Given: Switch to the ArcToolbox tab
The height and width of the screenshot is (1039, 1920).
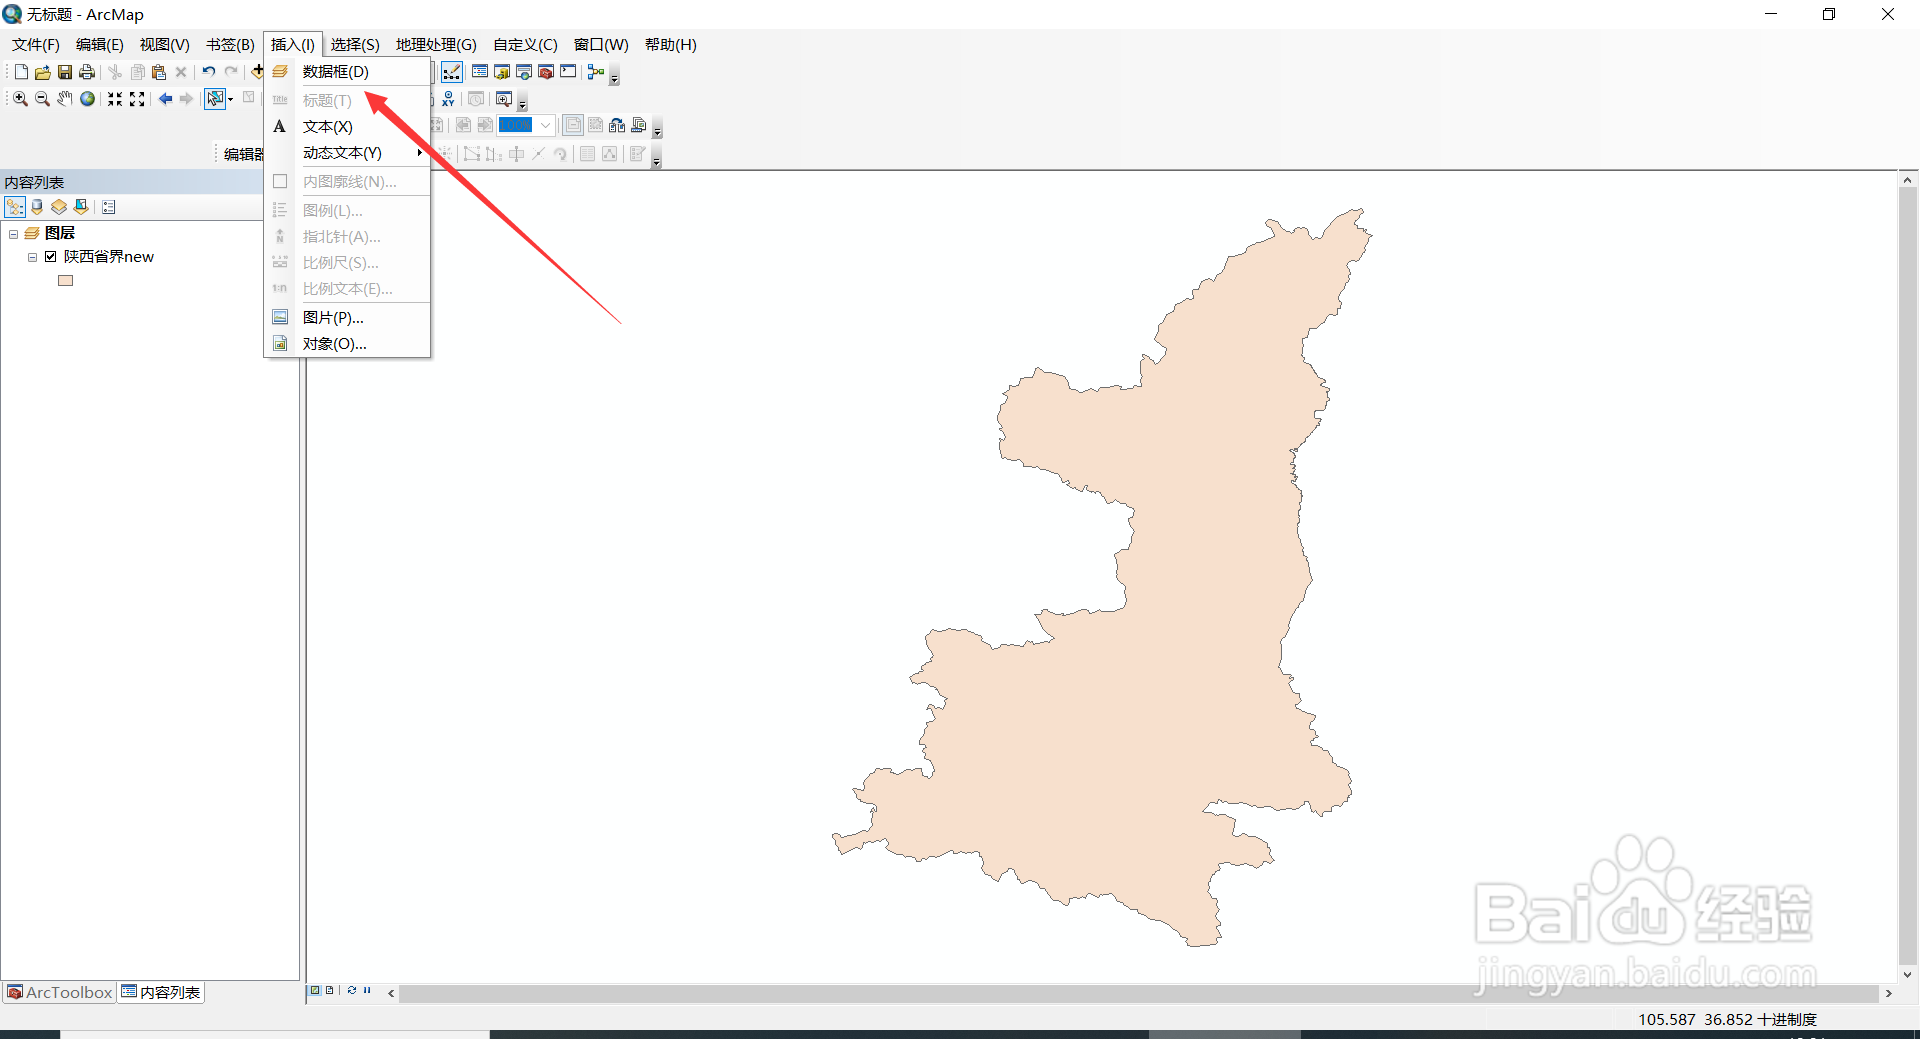Looking at the screenshot, I should [59, 992].
